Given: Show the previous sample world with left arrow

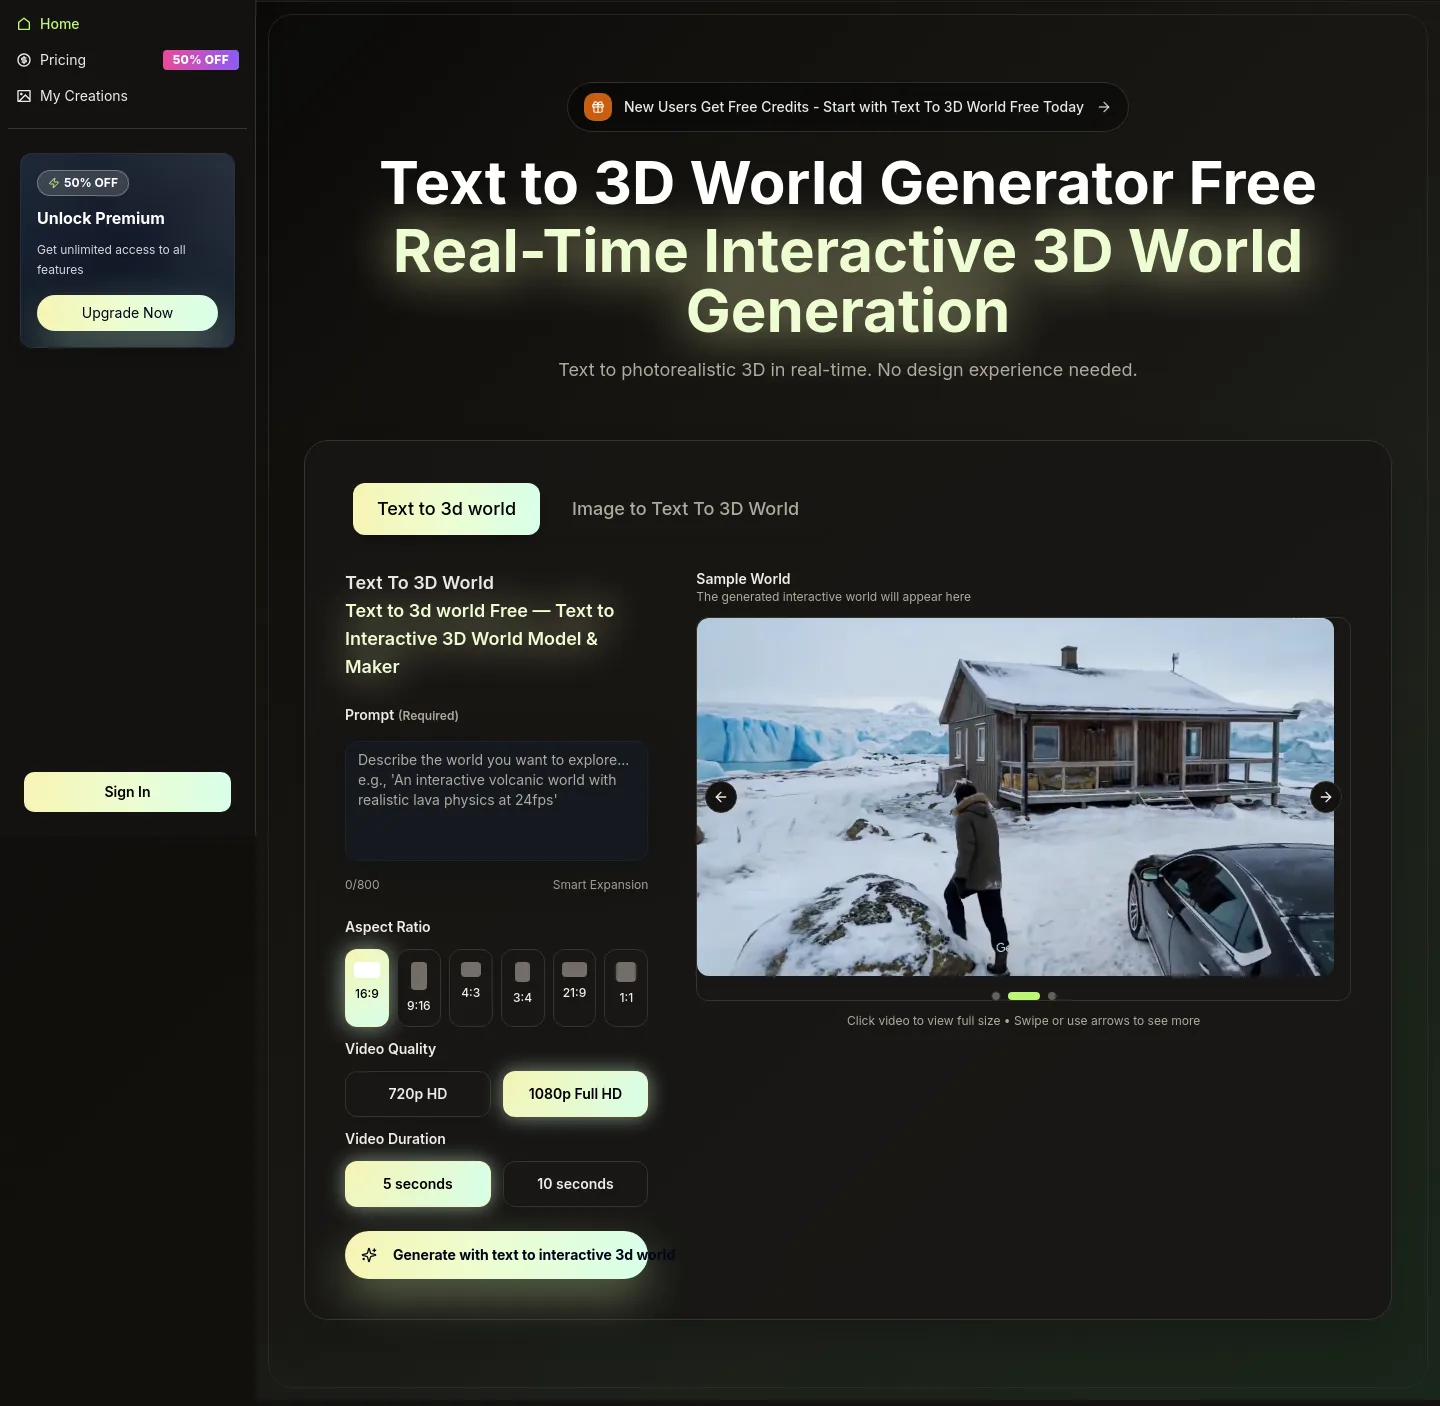Looking at the screenshot, I should (x=721, y=797).
